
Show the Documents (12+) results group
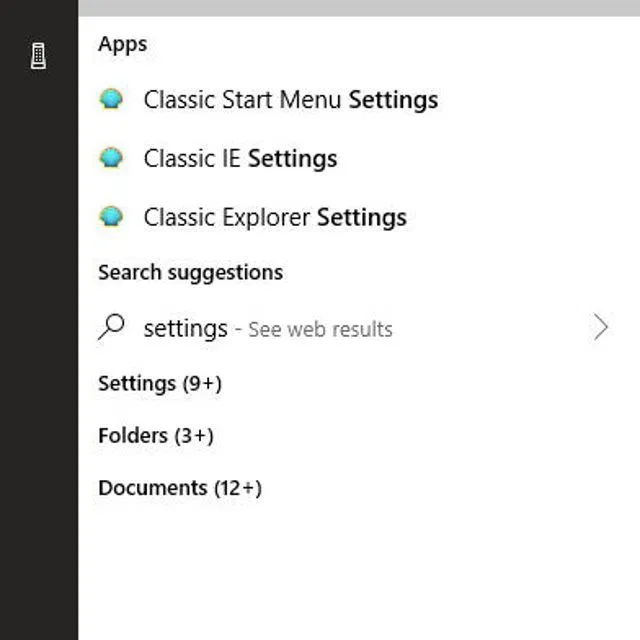179,488
